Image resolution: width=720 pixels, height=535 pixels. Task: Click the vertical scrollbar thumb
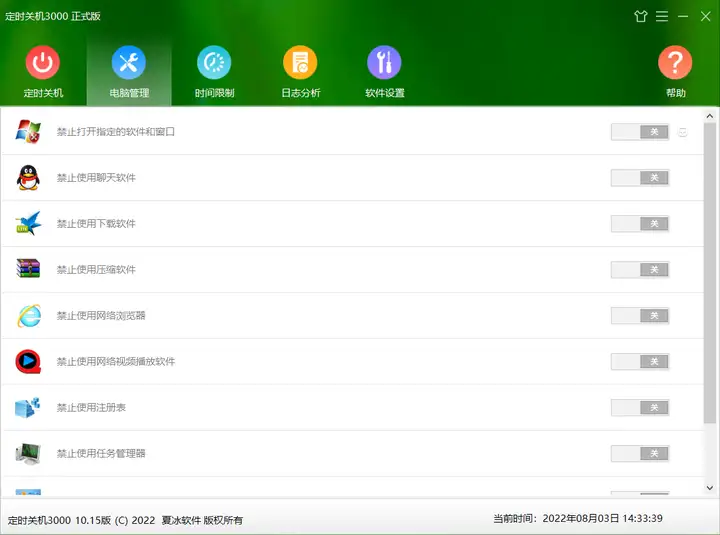709,273
